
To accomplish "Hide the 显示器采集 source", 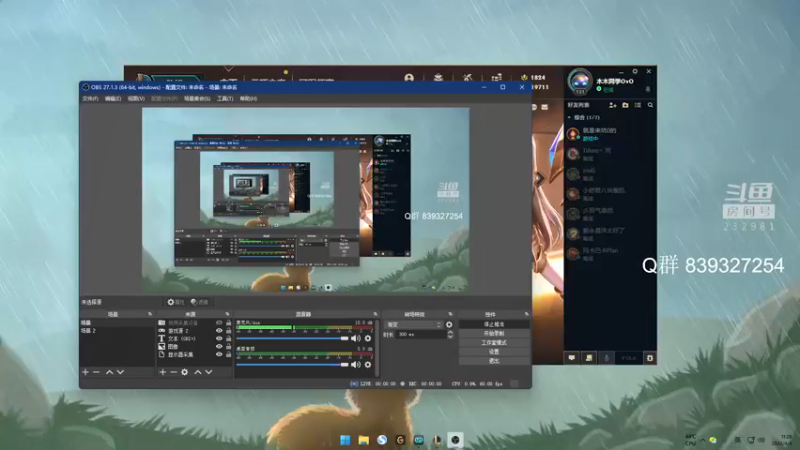I will [219, 355].
